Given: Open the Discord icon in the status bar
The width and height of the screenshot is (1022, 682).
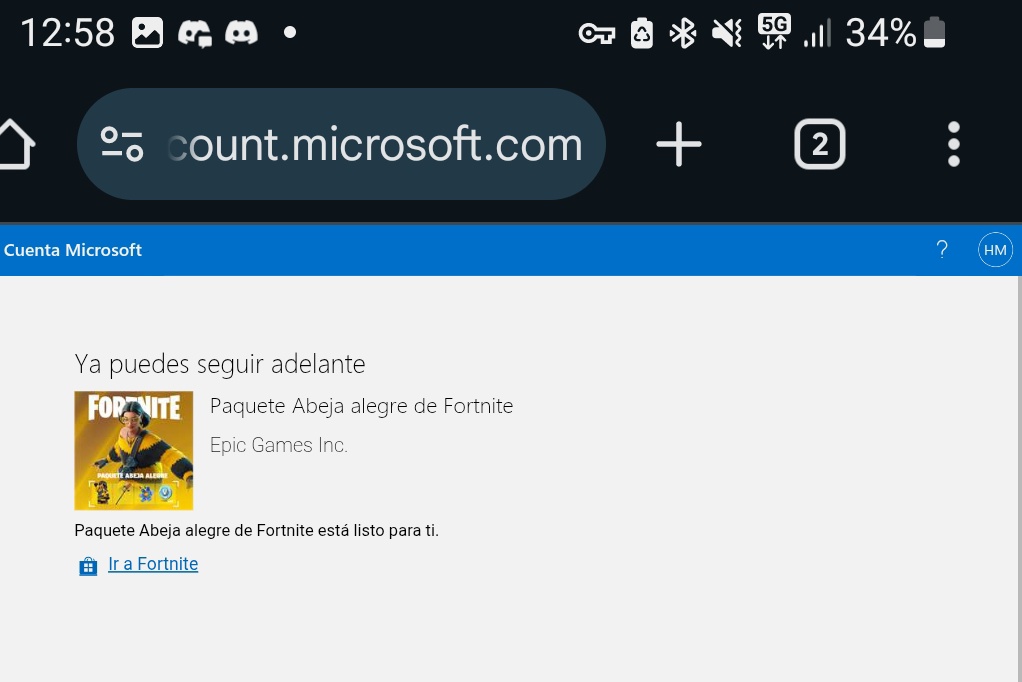Looking at the screenshot, I should coord(241,32).
